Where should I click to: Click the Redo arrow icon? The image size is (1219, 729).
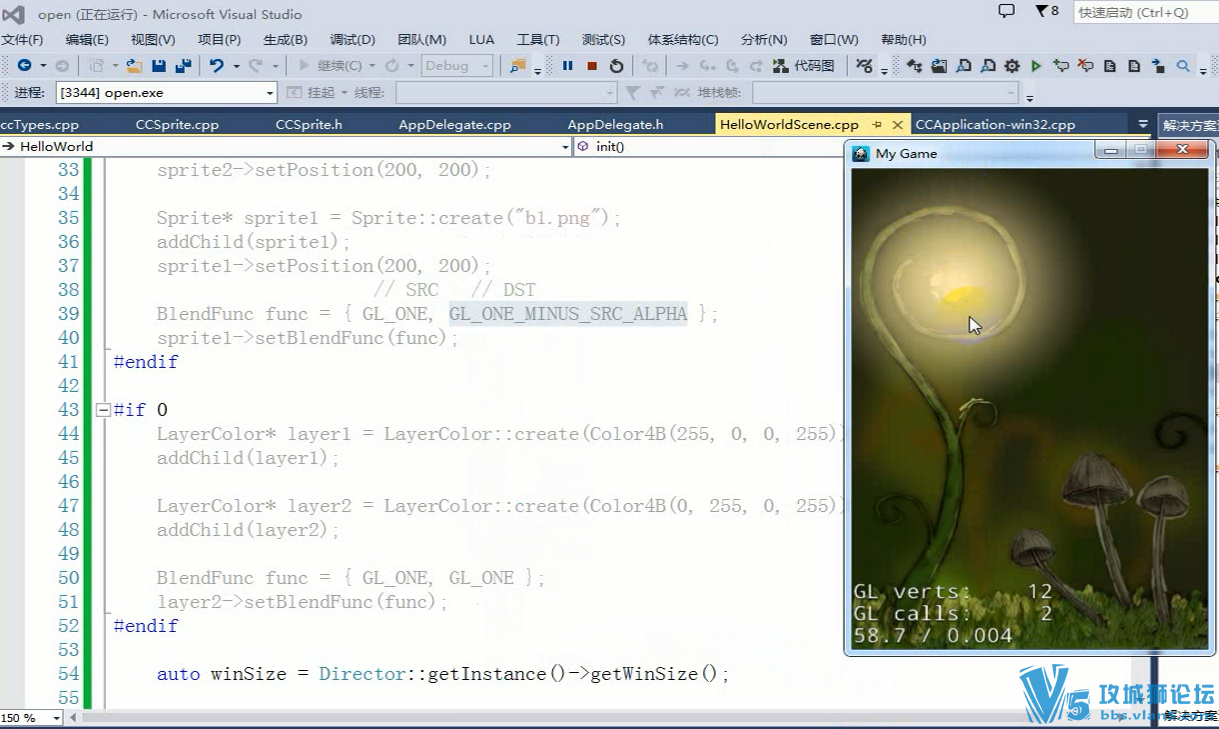click(x=256, y=66)
